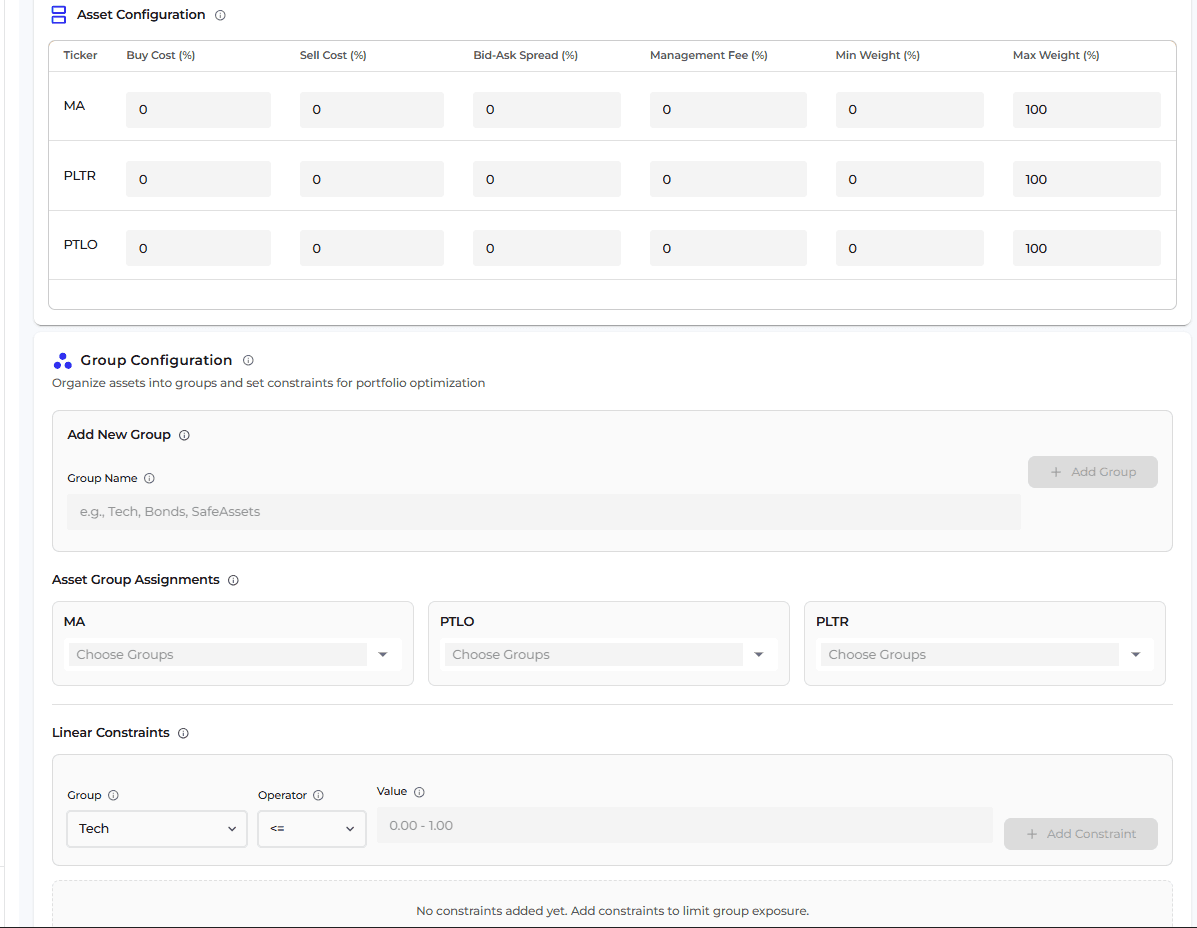Click info icon next to Operator label

[x=318, y=796]
